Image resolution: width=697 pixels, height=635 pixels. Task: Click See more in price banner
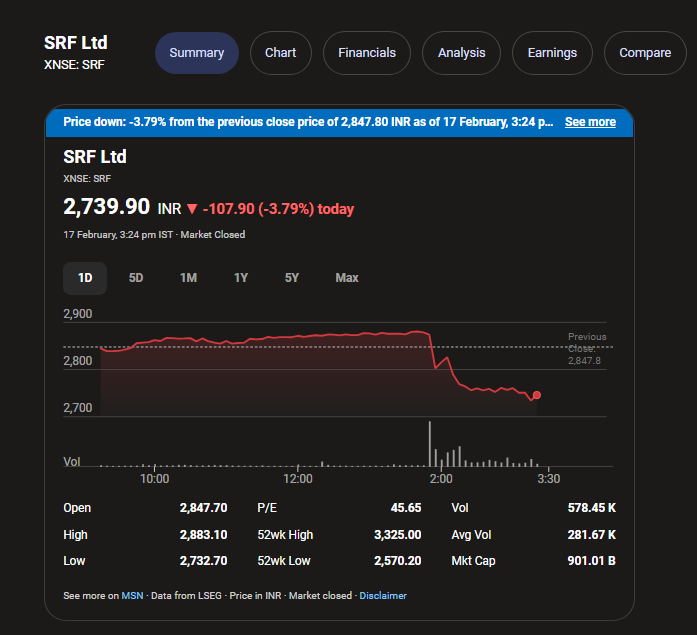(590, 122)
